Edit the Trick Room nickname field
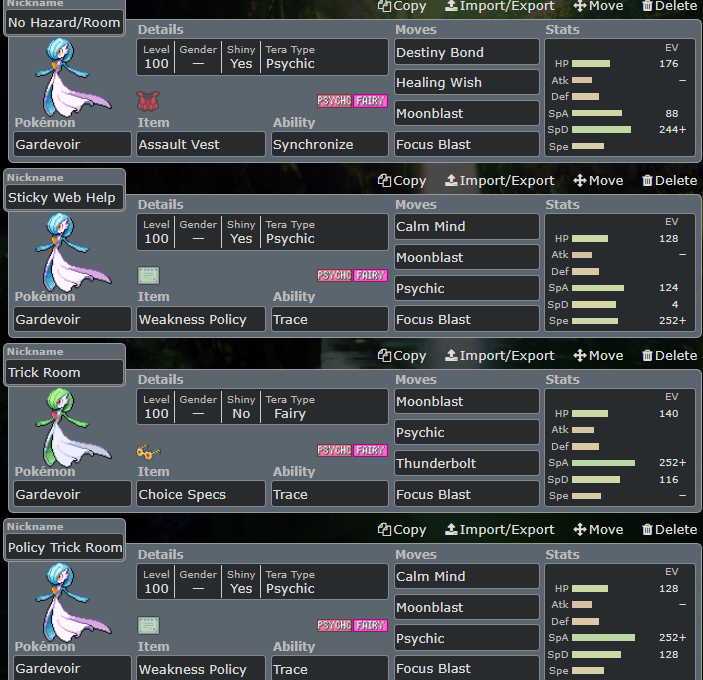The width and height of the screenshot is (703, 680). pyautogui.click(x=64, y=372)
